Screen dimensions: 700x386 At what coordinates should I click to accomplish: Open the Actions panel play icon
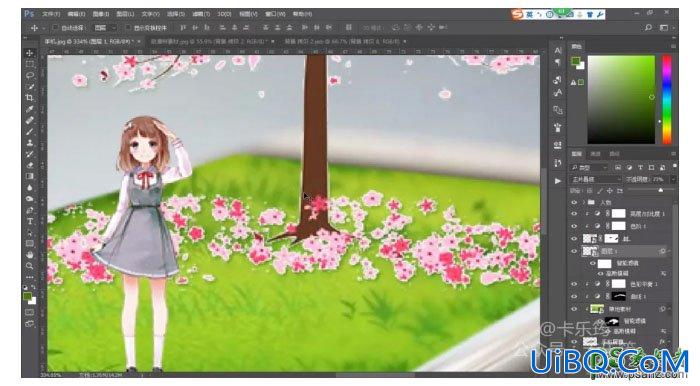click(x=558, y=181)
